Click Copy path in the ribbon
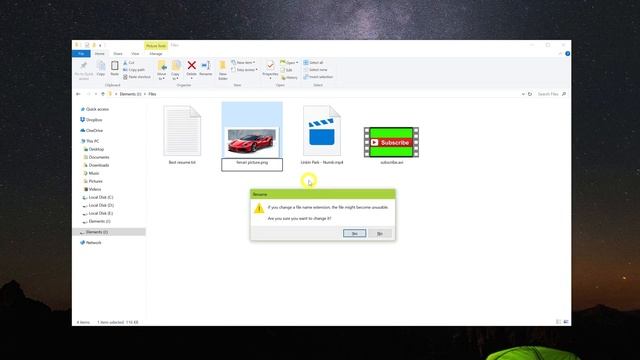 click(134, 70)
